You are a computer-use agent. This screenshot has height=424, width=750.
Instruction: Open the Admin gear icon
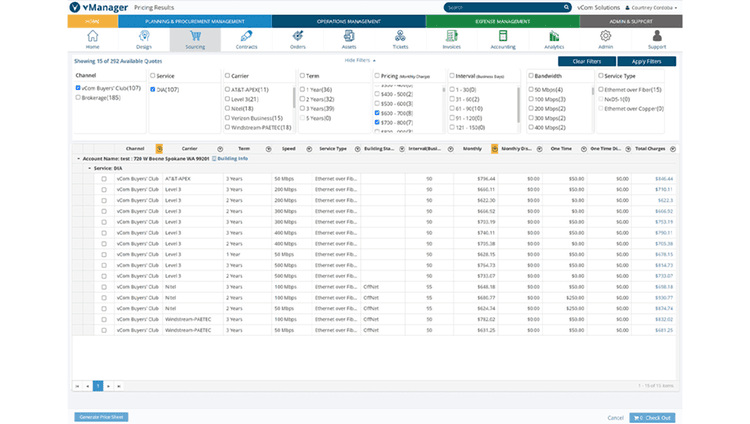click(x=606, y=36)
